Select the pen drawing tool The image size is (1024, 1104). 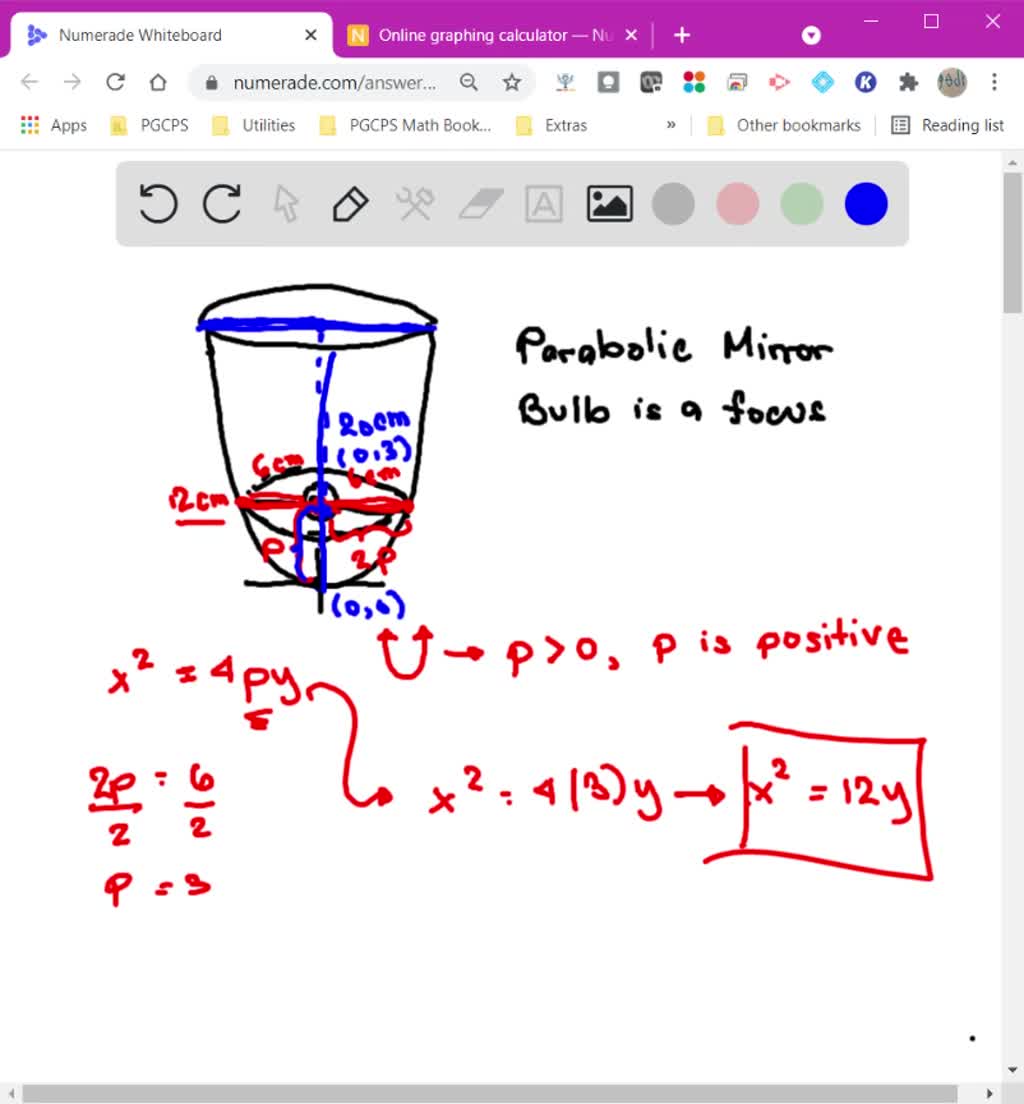[350, 204]
